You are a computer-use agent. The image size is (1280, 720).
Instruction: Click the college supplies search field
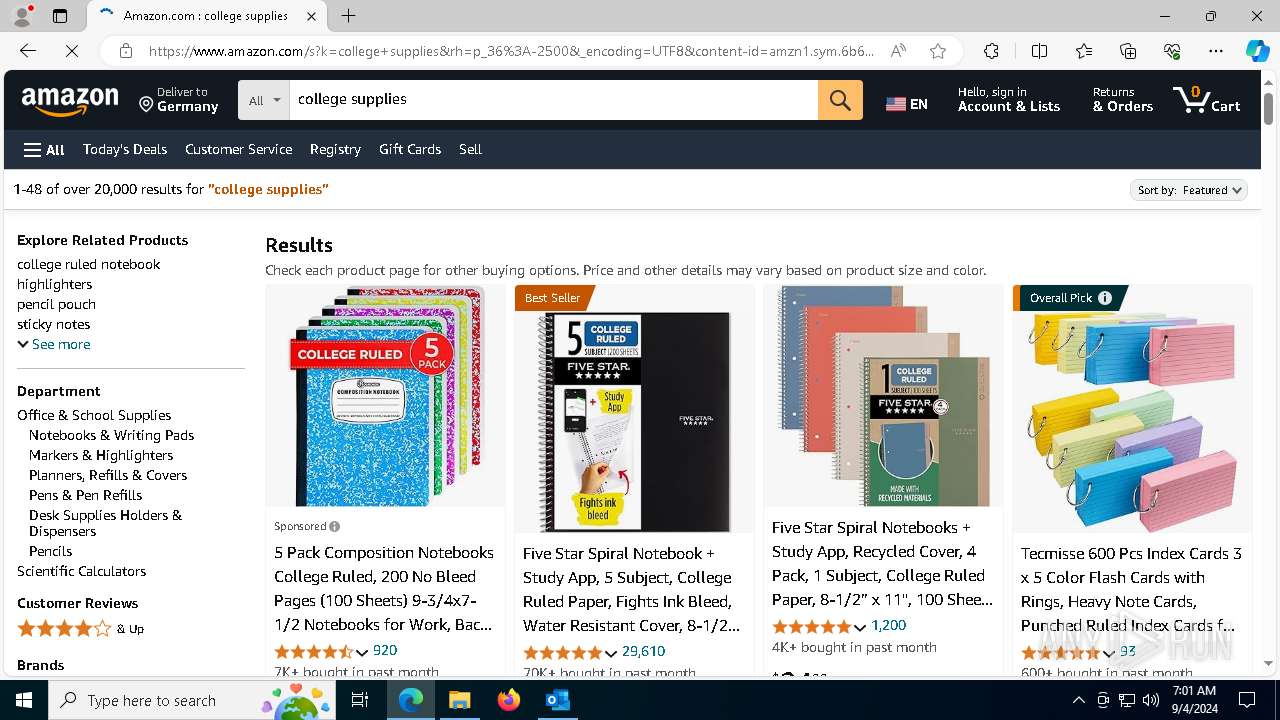click(553, 100)
